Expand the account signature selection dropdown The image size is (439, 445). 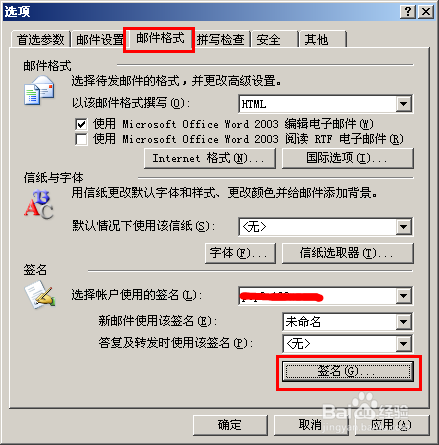point(404,296)
